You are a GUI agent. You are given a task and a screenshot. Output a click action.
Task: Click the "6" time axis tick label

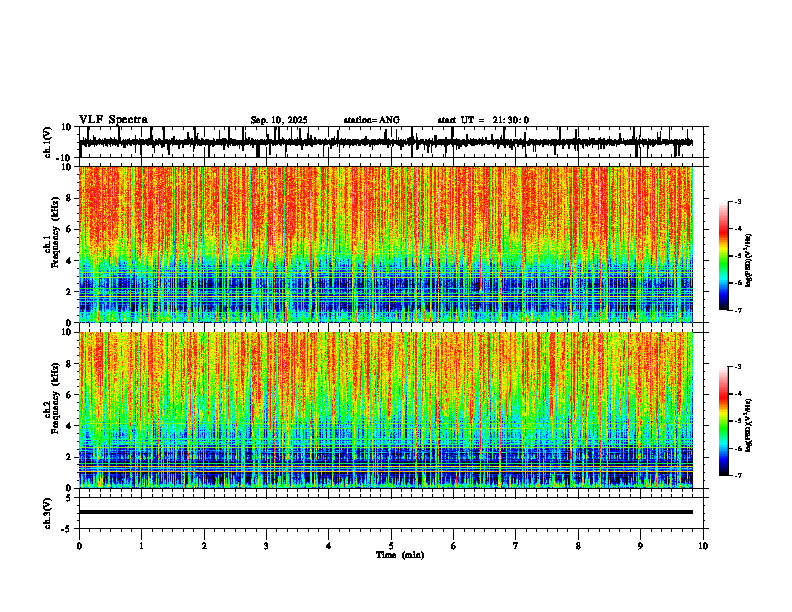tap(453, 546)
